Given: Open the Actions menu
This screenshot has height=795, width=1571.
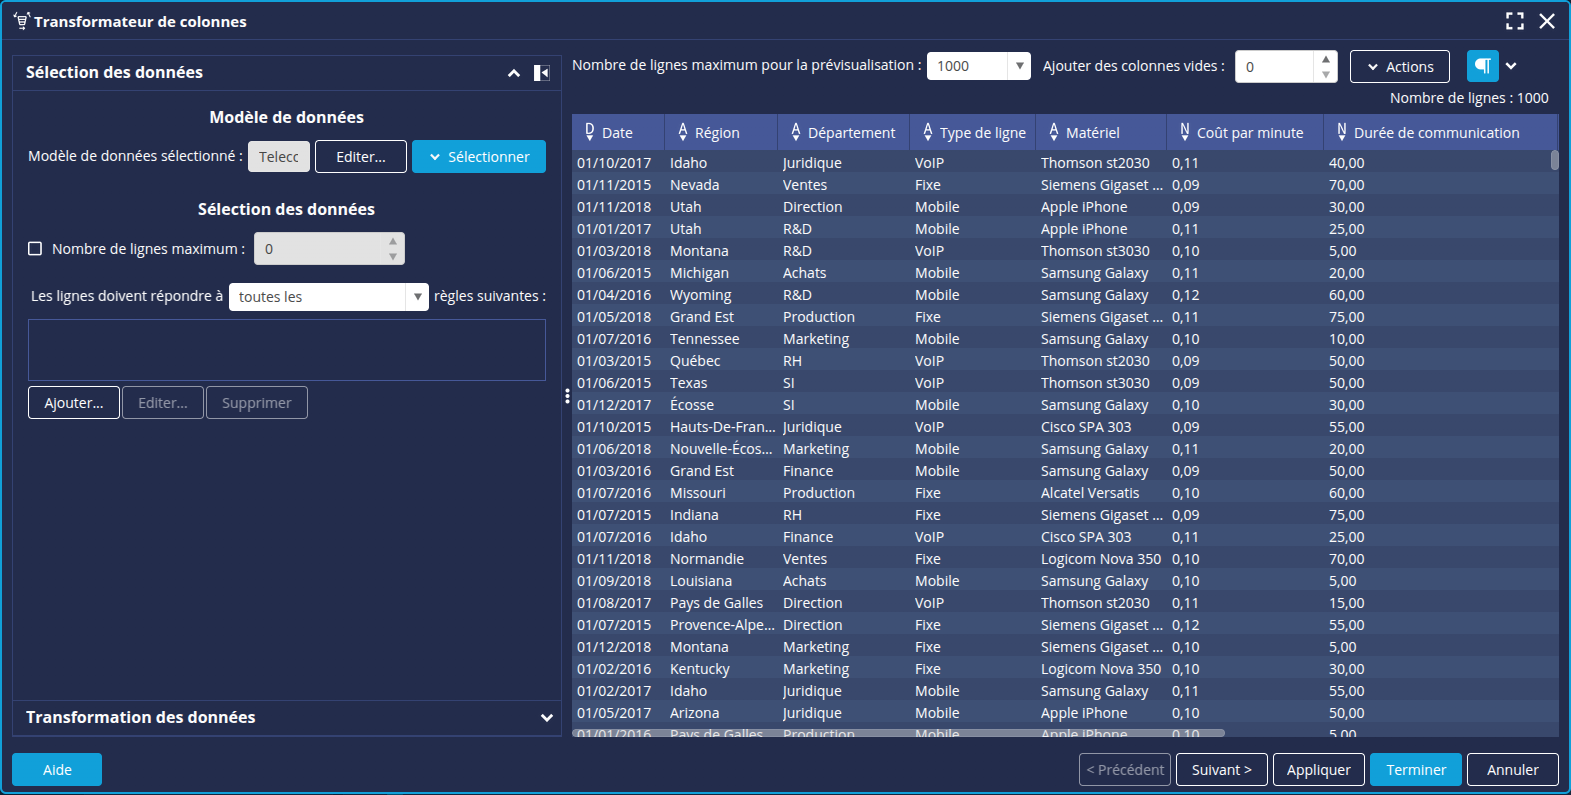Looking at the screenshot, I should pos(1399,67).
